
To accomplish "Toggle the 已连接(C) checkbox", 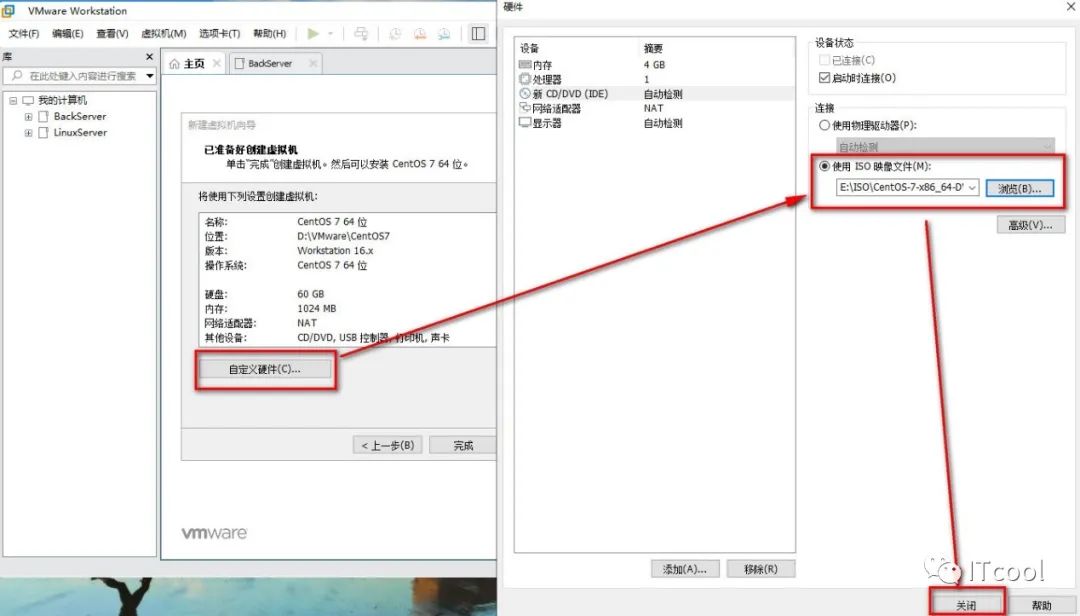I will click(x=824, y=60).
